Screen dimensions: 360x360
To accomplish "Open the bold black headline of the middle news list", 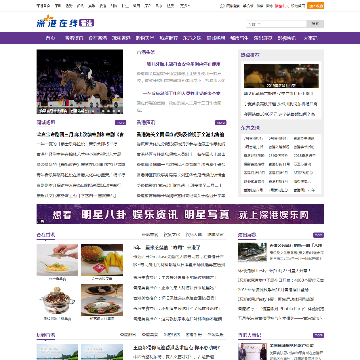I will pyautogui.click(x=181, y=134).
